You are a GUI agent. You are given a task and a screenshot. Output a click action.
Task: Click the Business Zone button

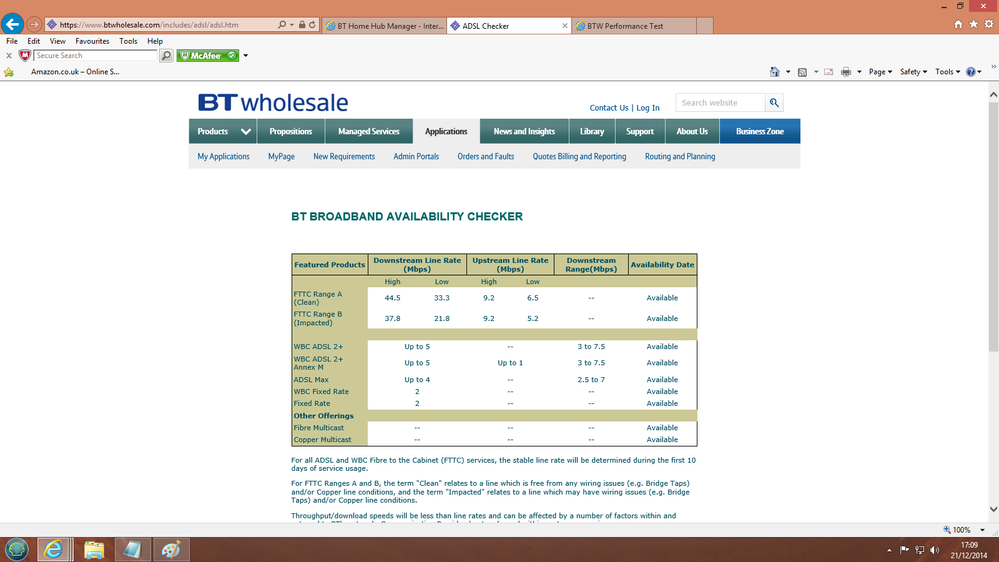click(x=759, y=131)
